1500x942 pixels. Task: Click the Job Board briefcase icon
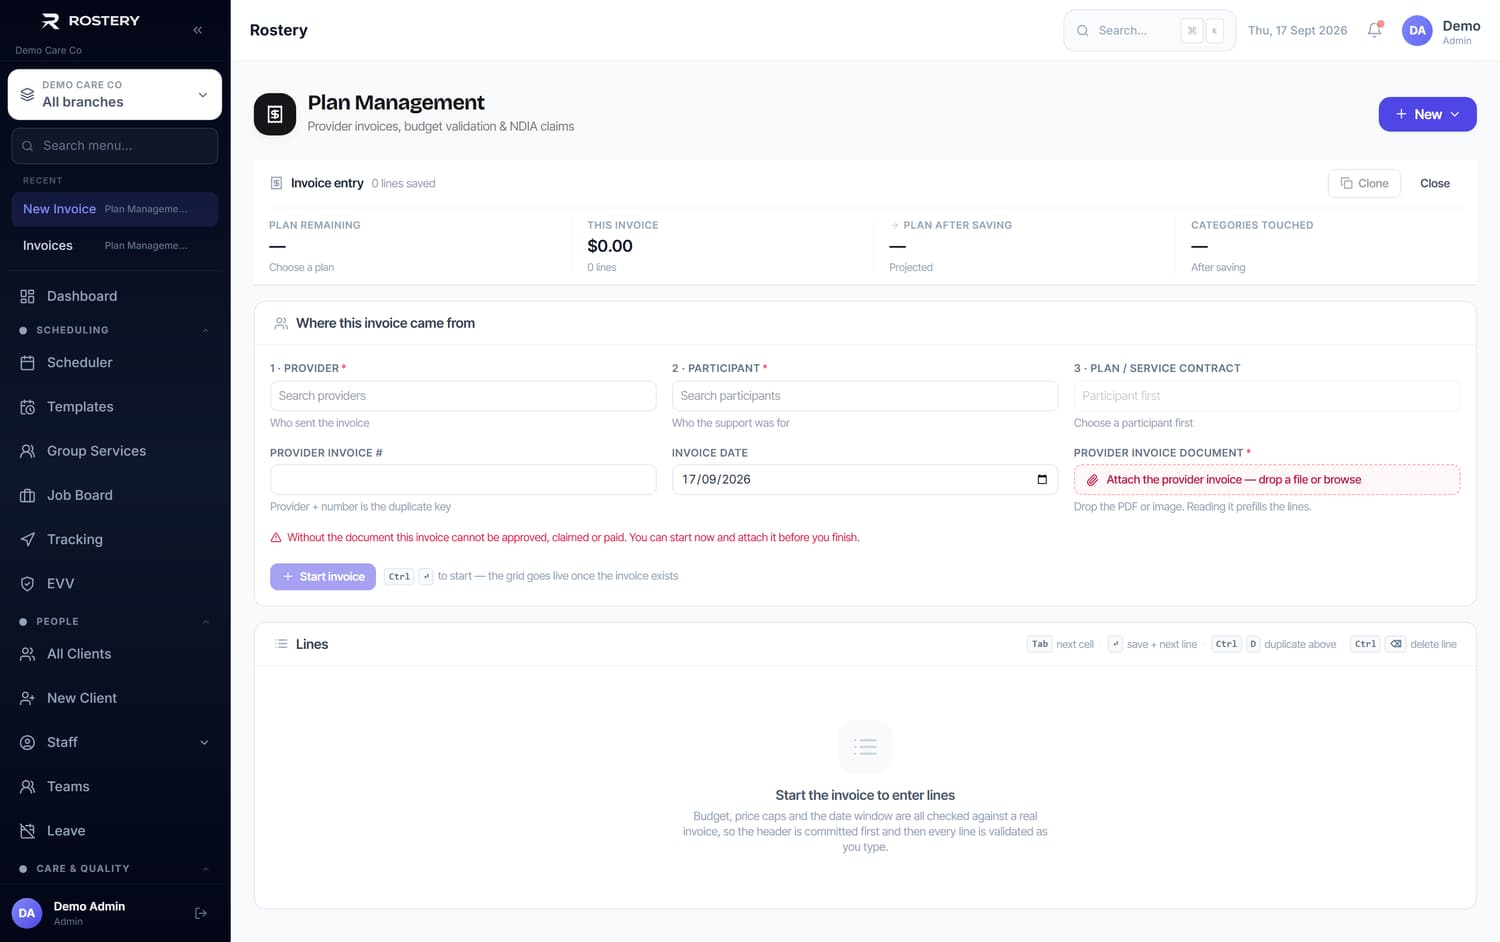tap(27, 495)
